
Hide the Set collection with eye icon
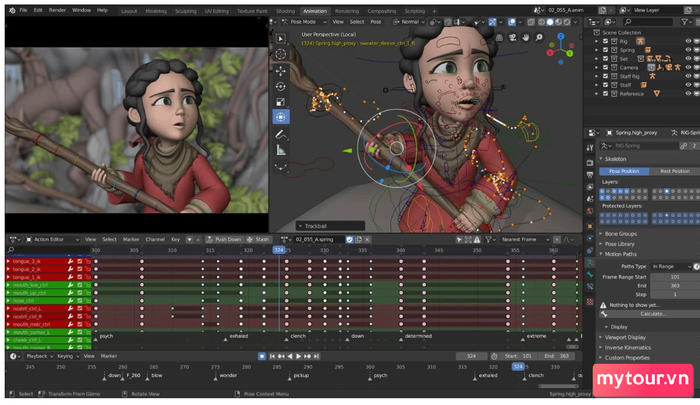688,58
